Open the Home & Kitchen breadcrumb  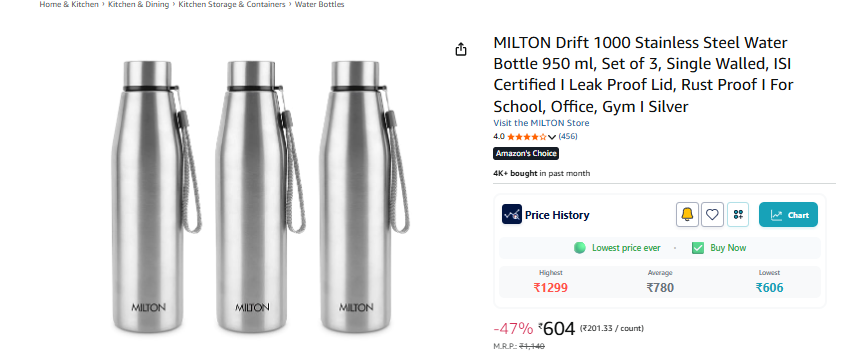tap(69, 4)
